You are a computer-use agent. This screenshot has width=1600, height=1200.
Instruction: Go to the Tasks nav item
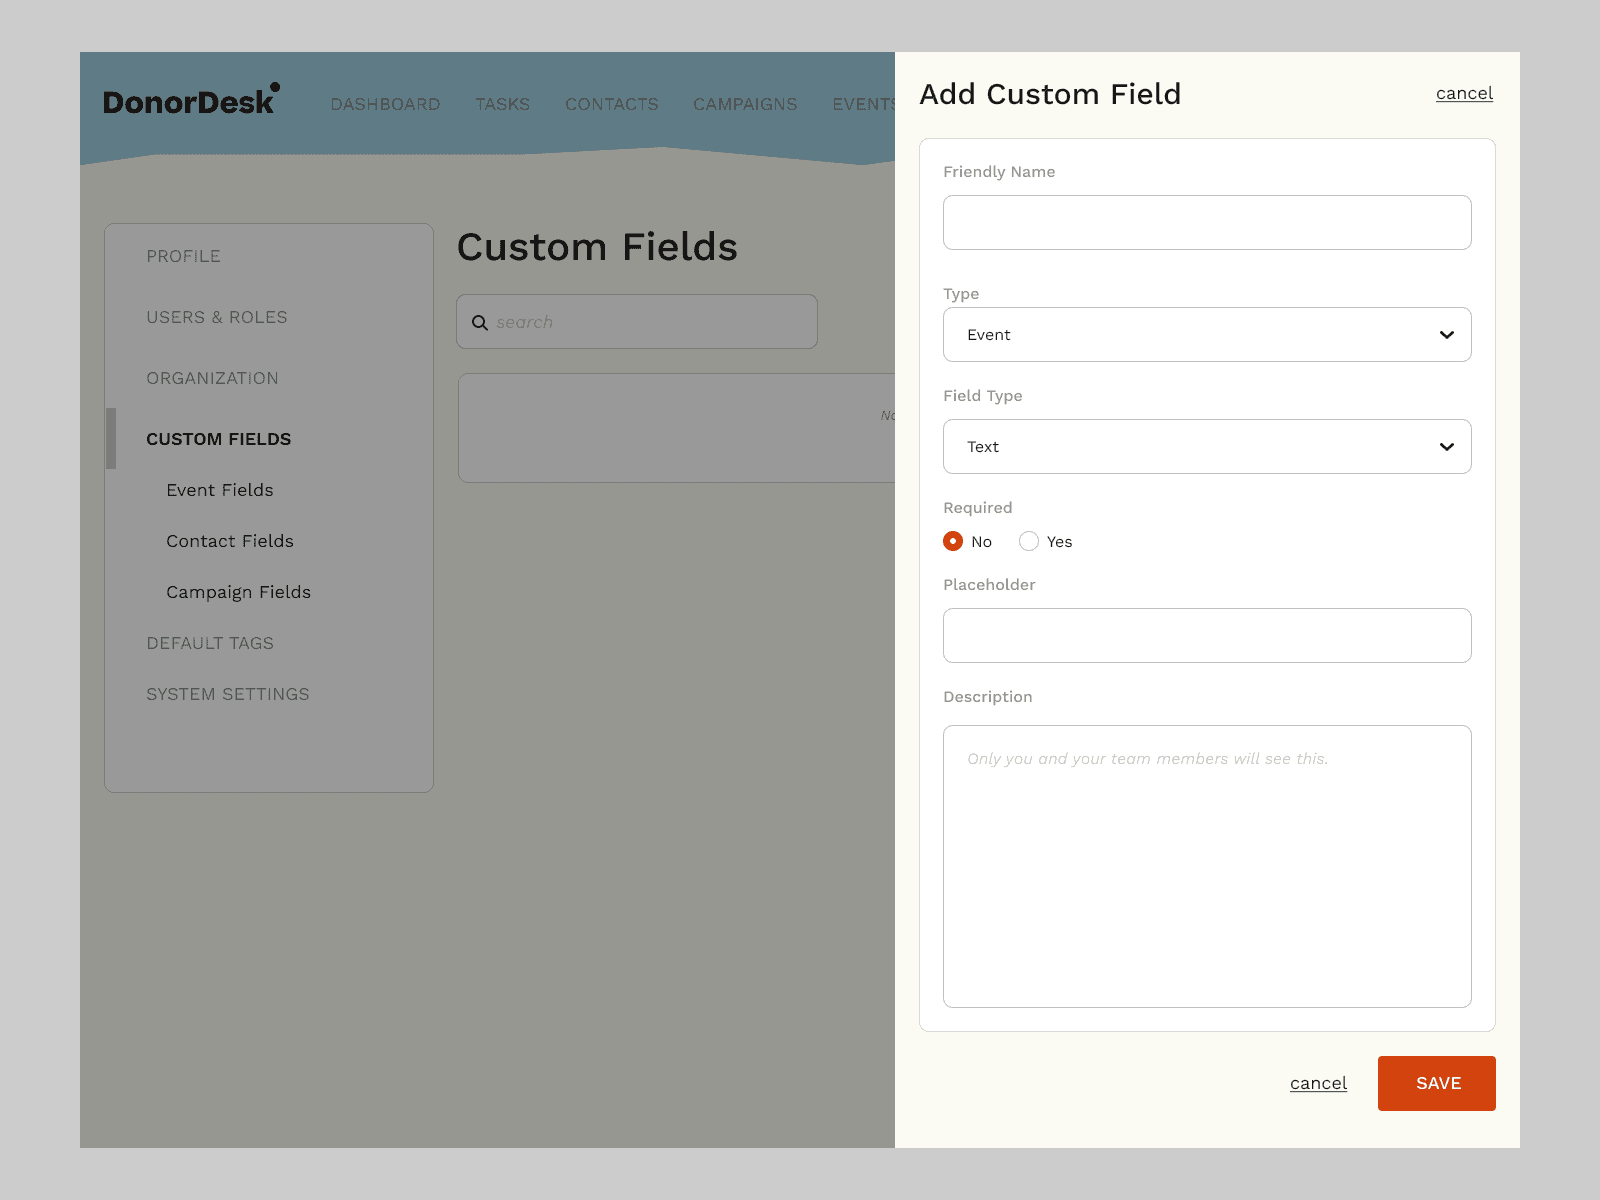pos(502,104)
